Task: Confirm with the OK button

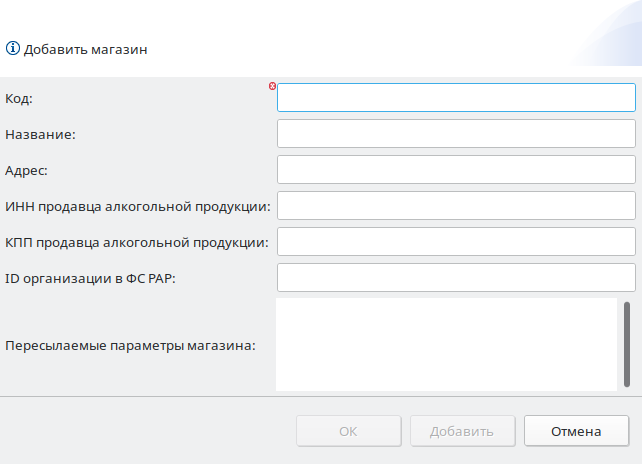Action: pyautogui.click(x=349, y=431)
